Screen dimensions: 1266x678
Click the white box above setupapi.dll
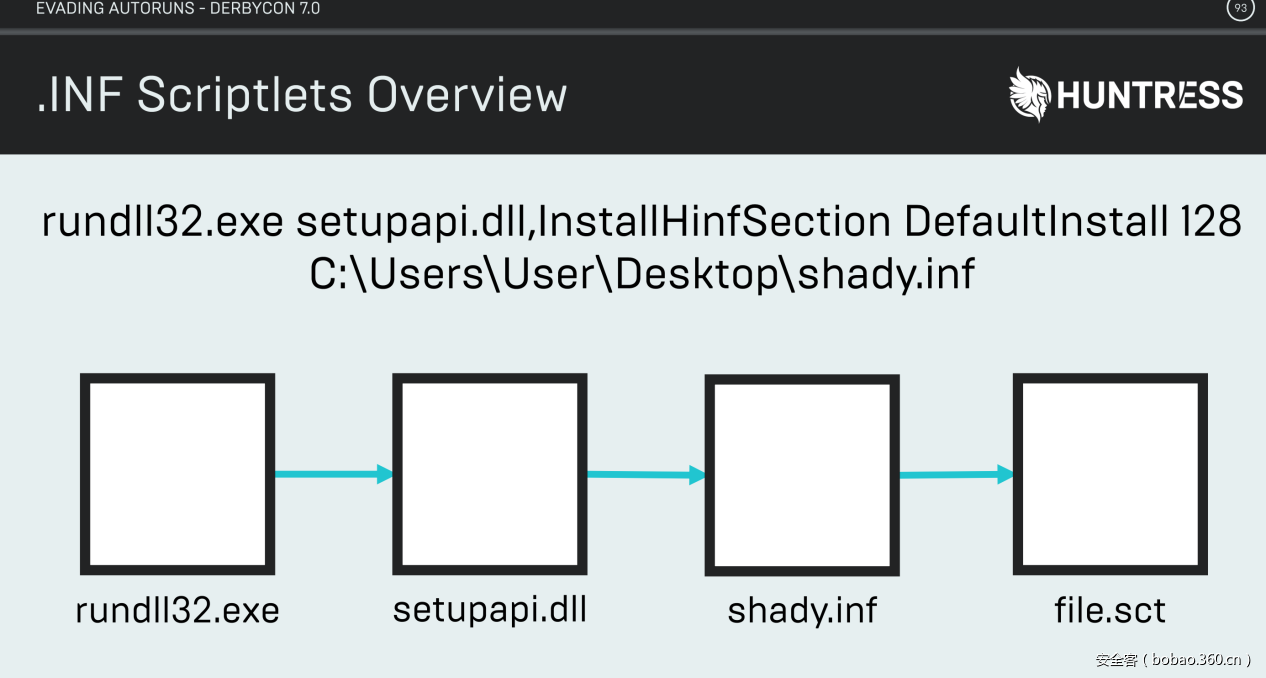(489, 474)
